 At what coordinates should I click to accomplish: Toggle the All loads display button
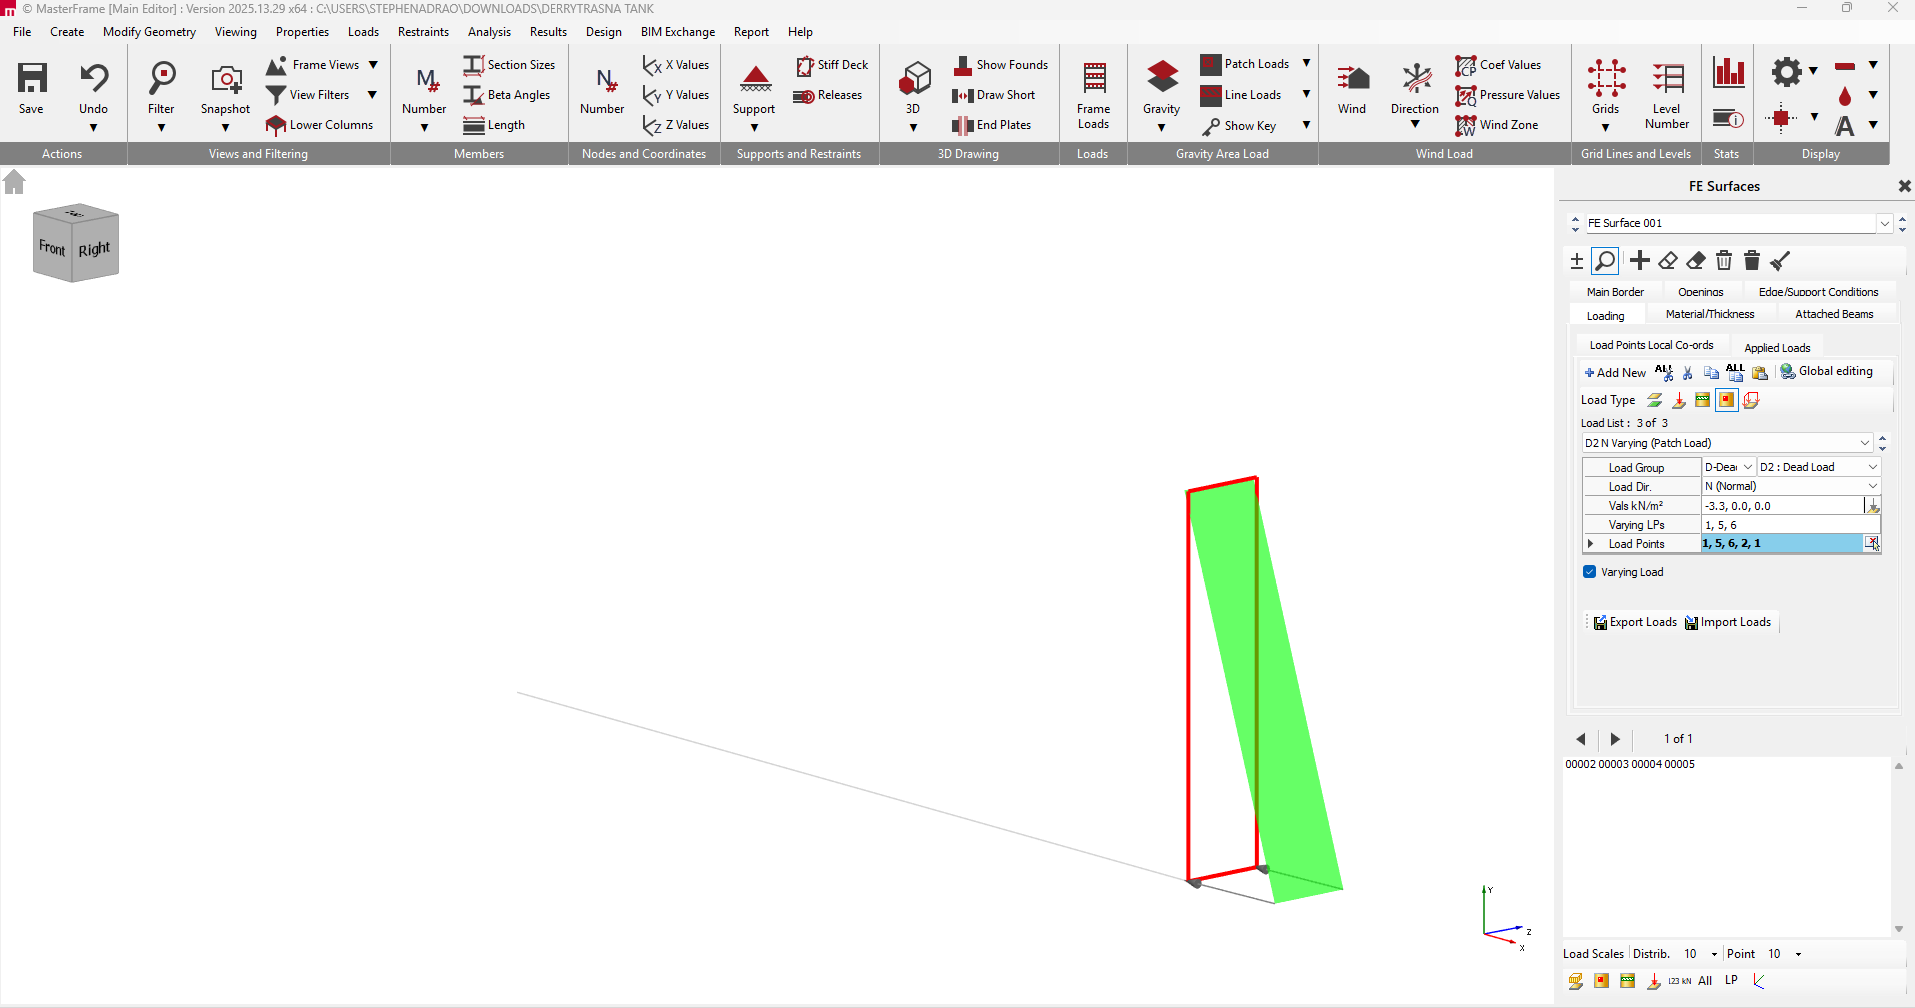[x=1705, y=981]
